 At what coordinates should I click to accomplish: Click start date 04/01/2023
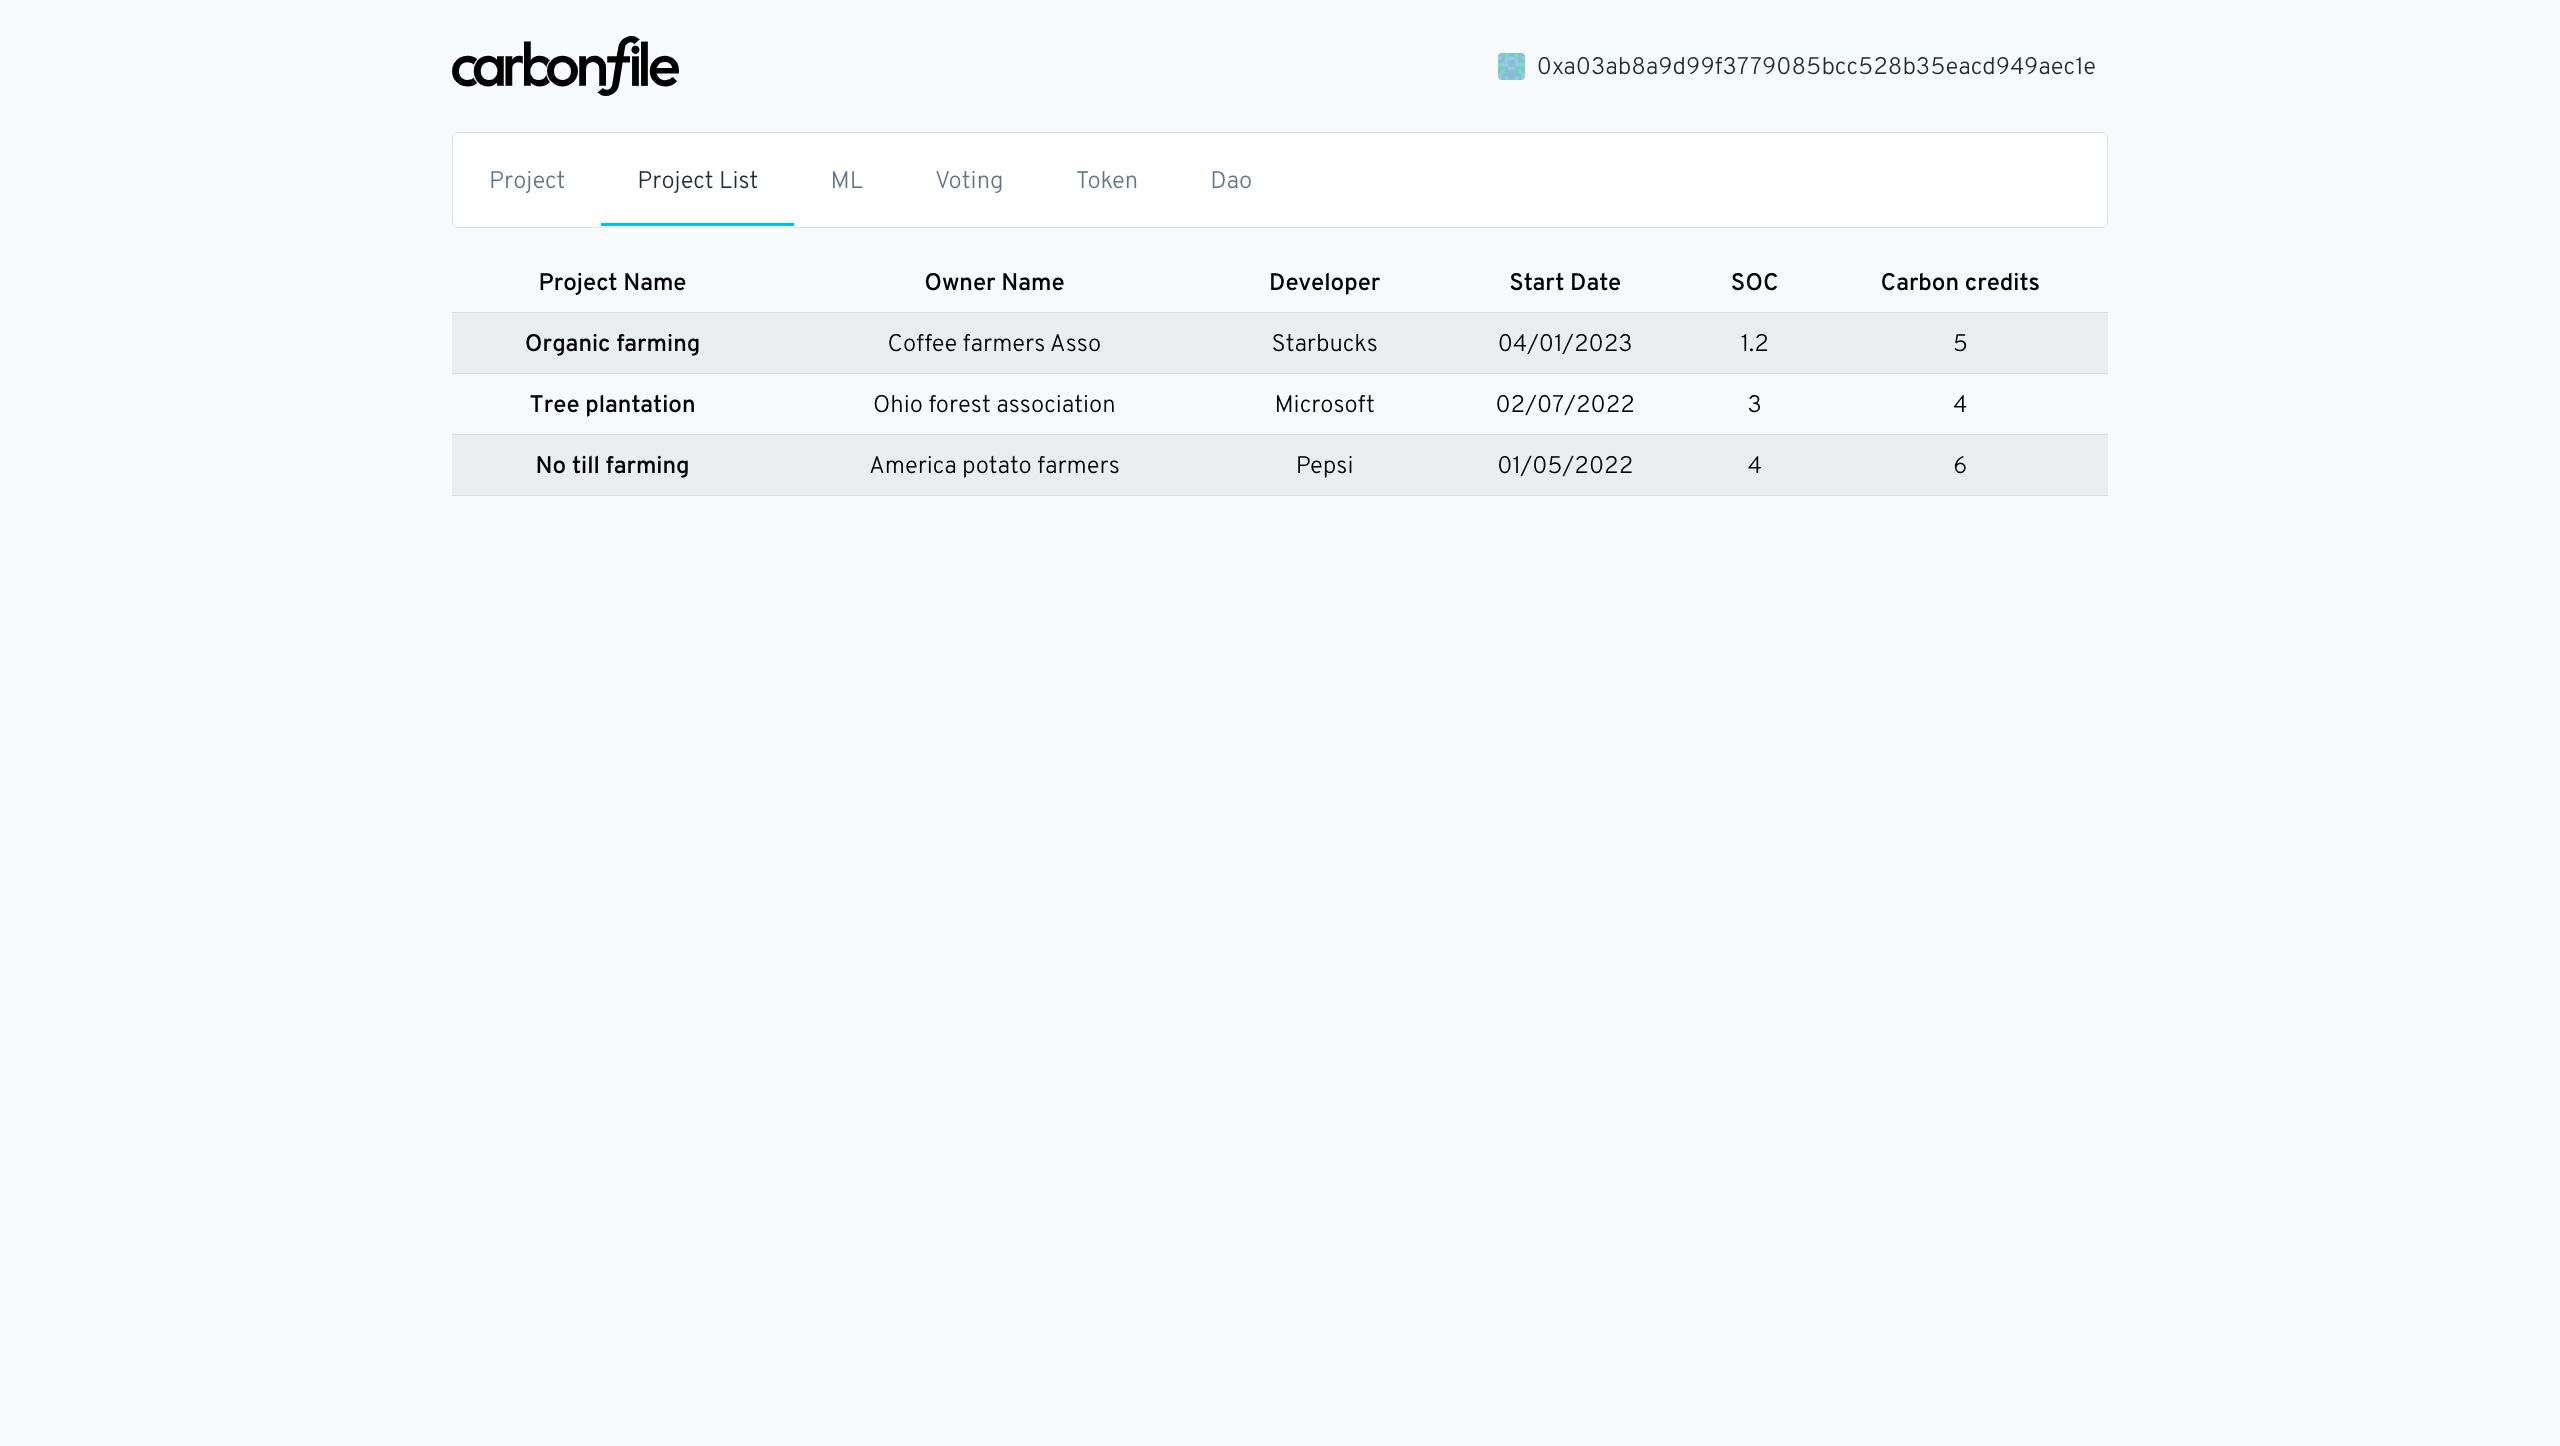pyautogui.click(x=1565, y=343)
